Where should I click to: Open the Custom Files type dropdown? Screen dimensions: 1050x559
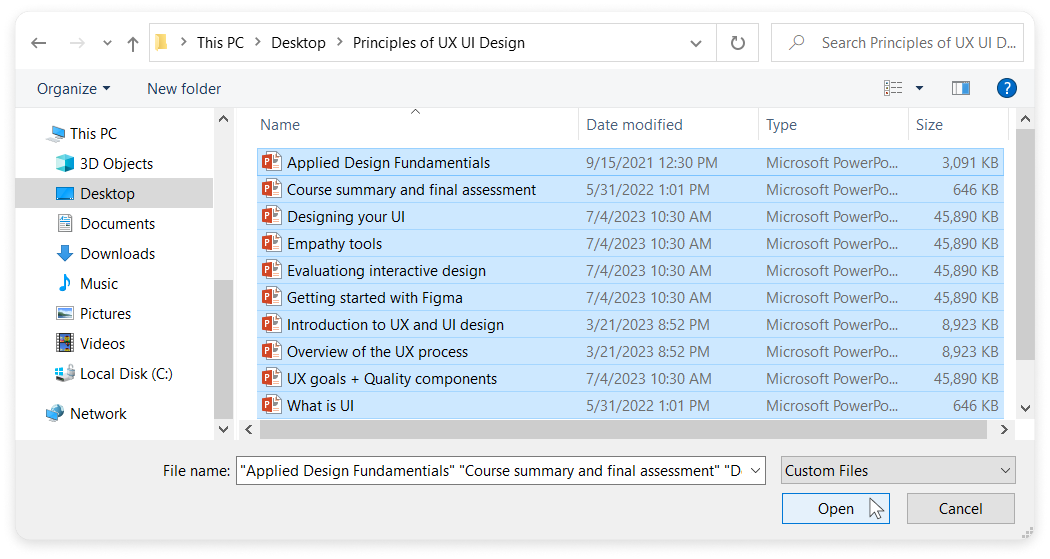pos(898,471)
